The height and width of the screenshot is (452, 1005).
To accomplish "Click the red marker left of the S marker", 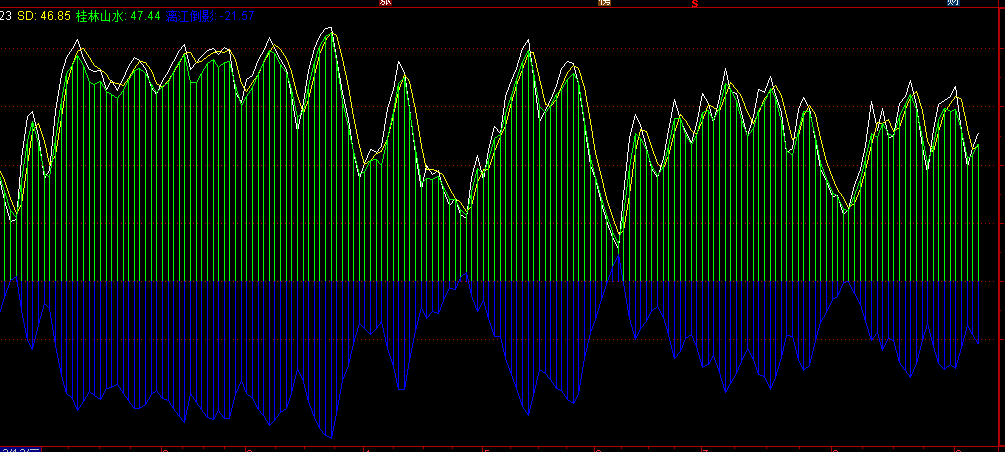I will coord(604,3).
